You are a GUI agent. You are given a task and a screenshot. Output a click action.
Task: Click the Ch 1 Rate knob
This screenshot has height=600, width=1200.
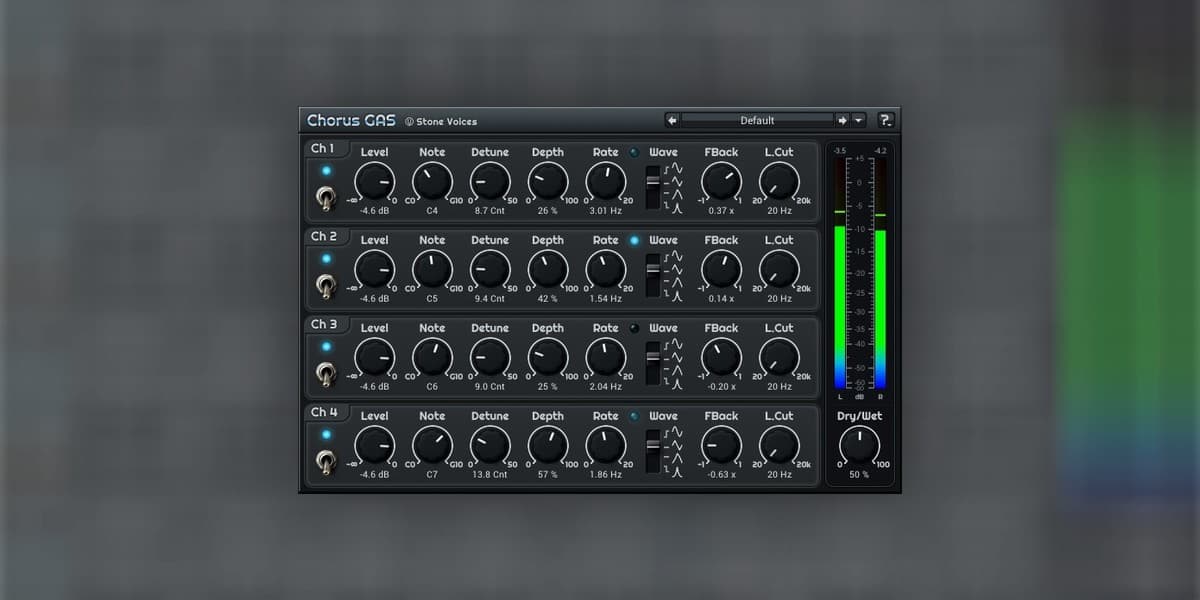pos(605,182)
